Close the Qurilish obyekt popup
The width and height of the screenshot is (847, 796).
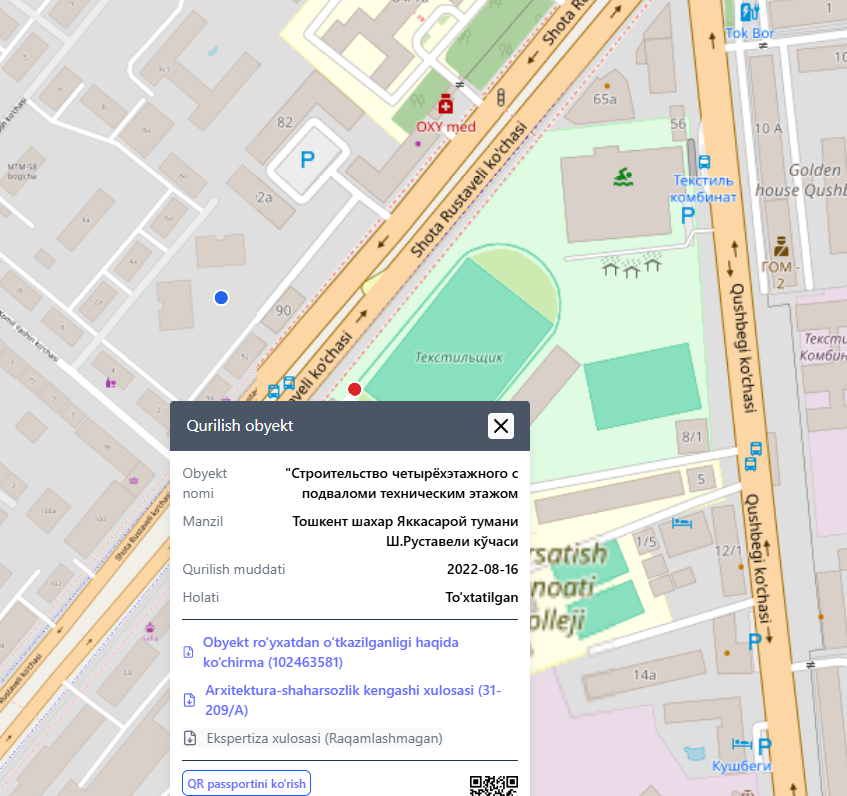[x=501, y=426]
